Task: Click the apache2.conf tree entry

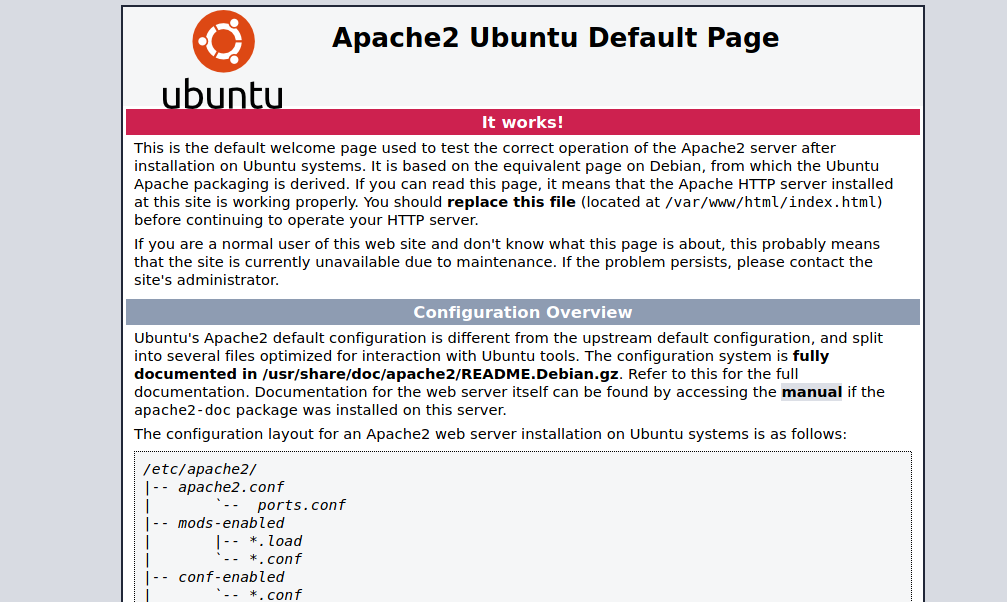Action: 231,487
